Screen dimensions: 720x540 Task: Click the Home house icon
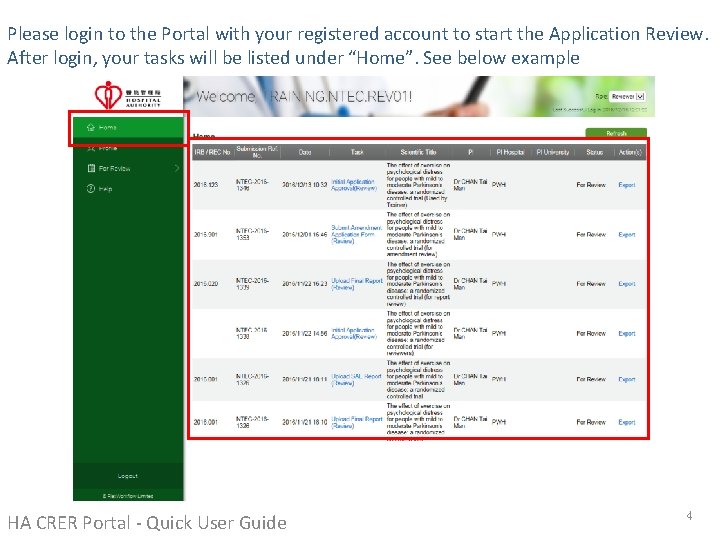91,127
